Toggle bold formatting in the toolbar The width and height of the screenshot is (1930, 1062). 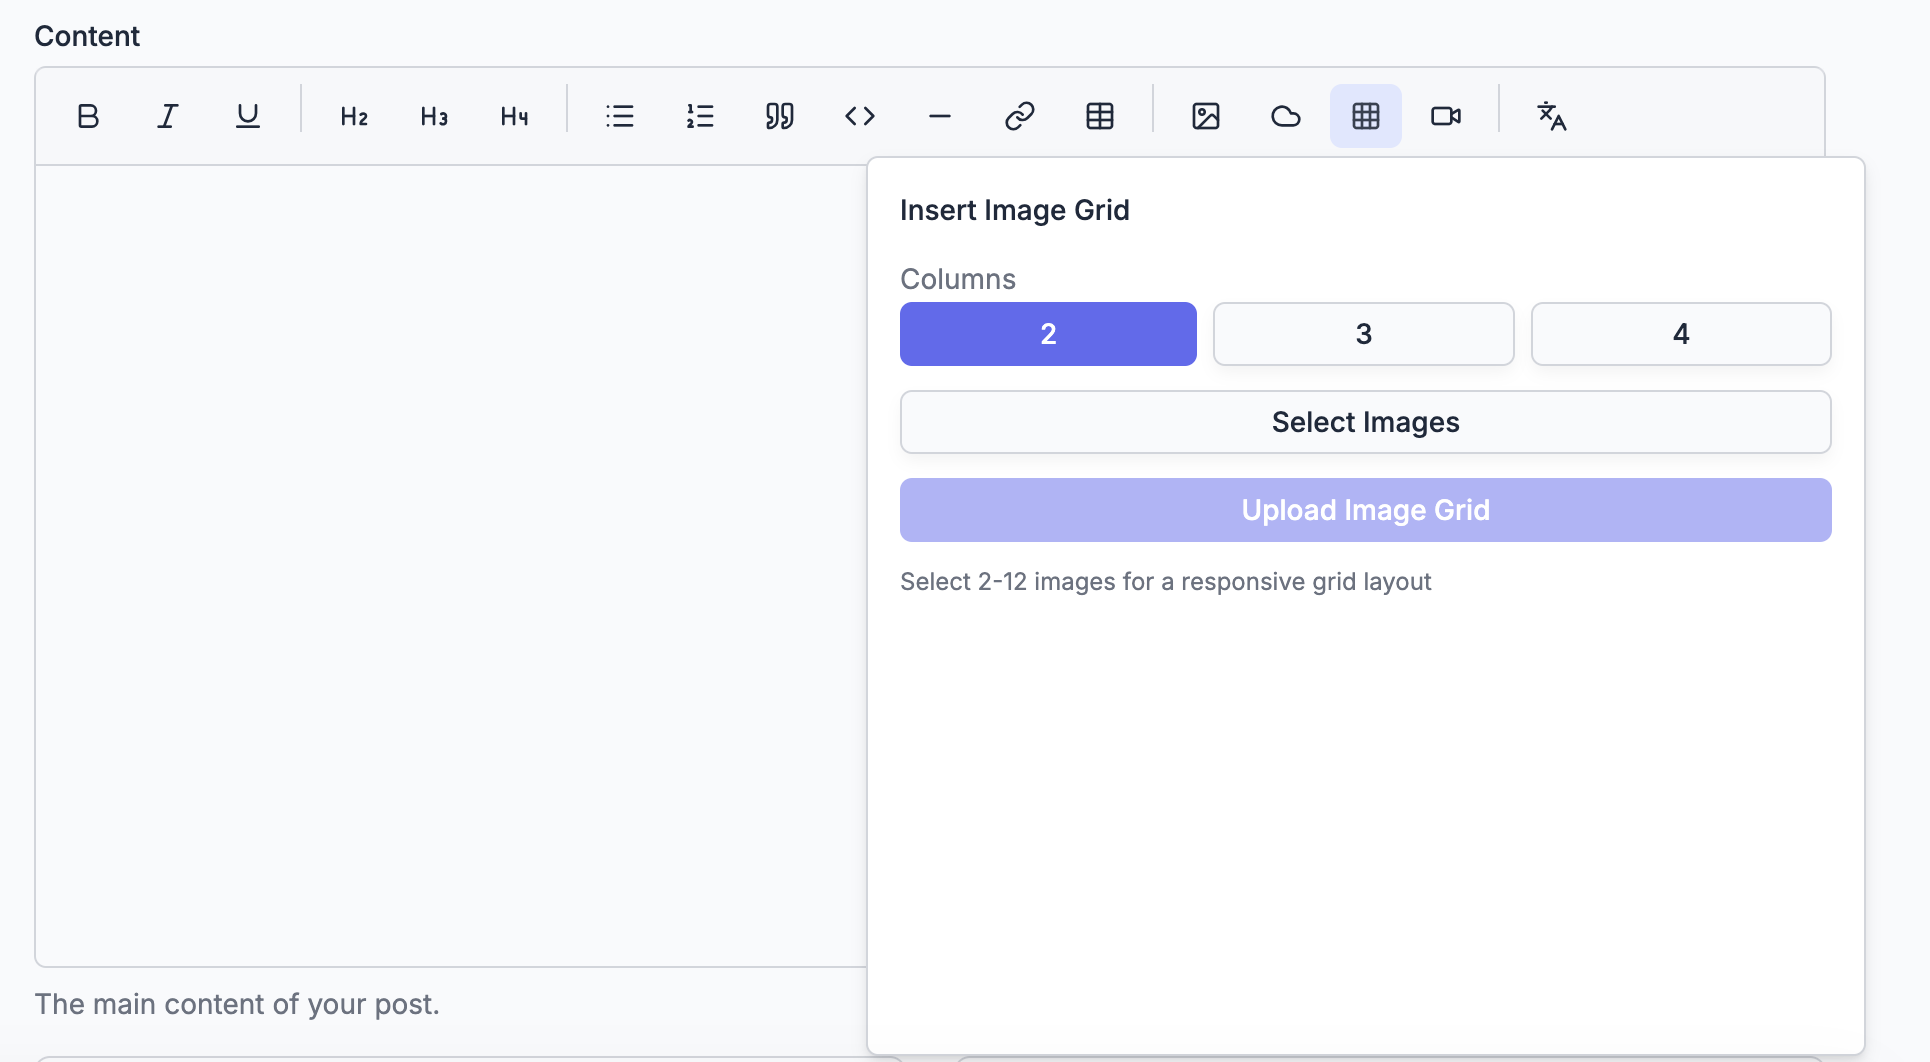tap(88, 116)
